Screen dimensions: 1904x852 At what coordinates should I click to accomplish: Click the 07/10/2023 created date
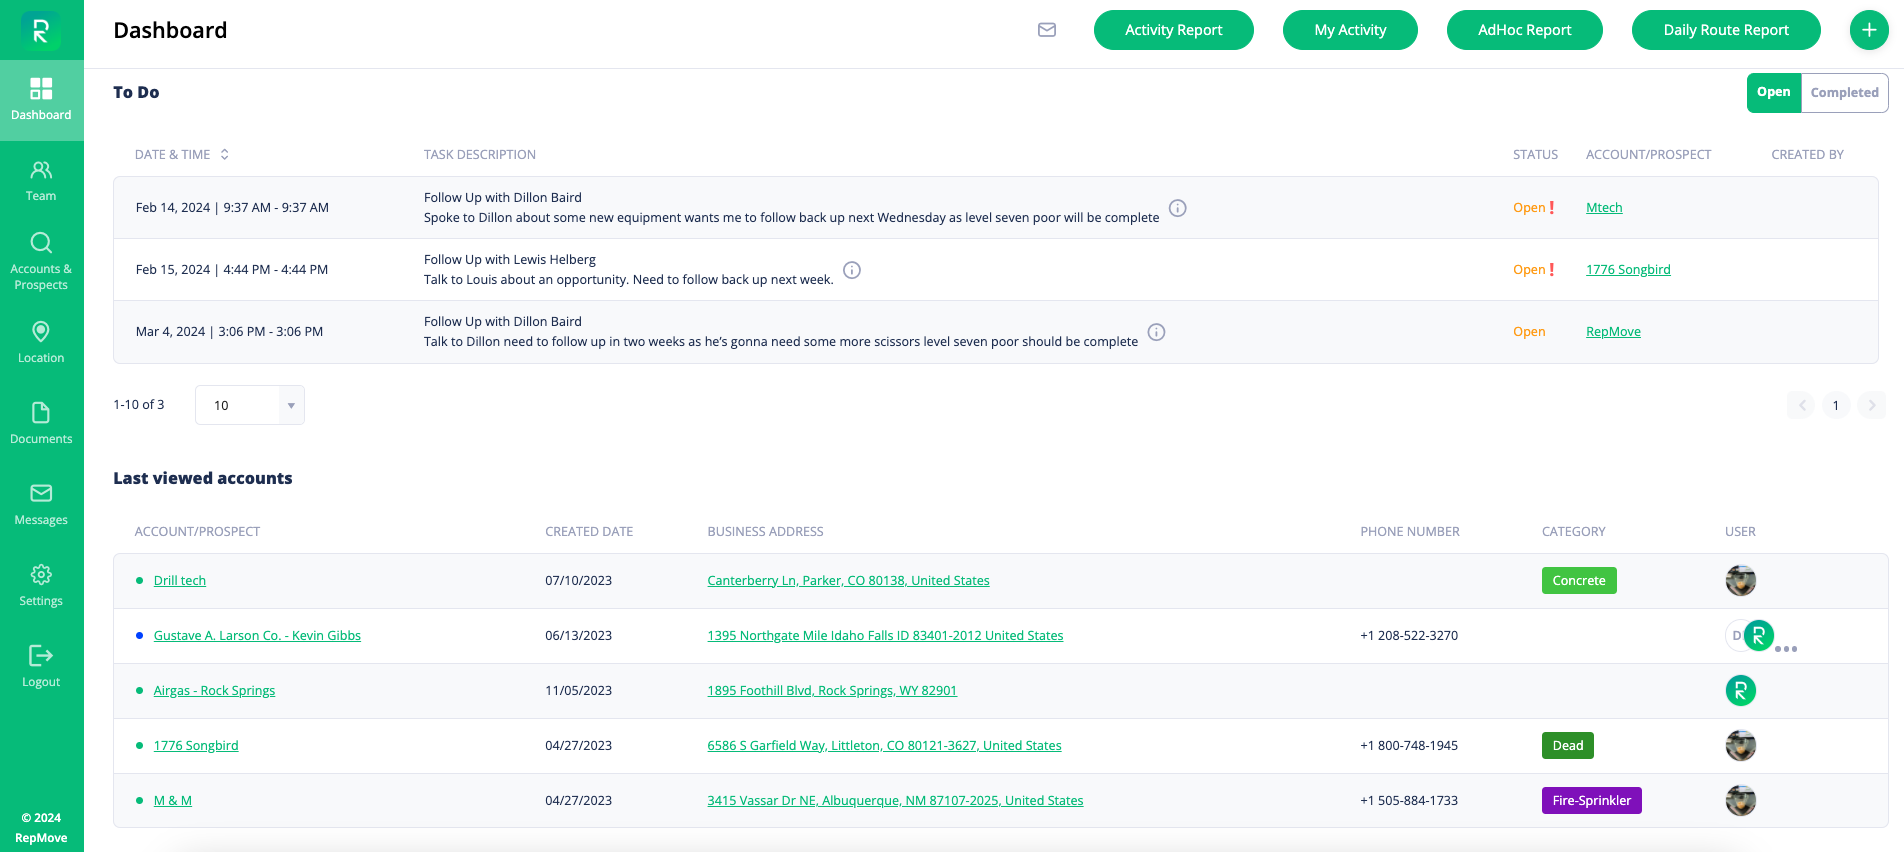[x=578, y=581]
